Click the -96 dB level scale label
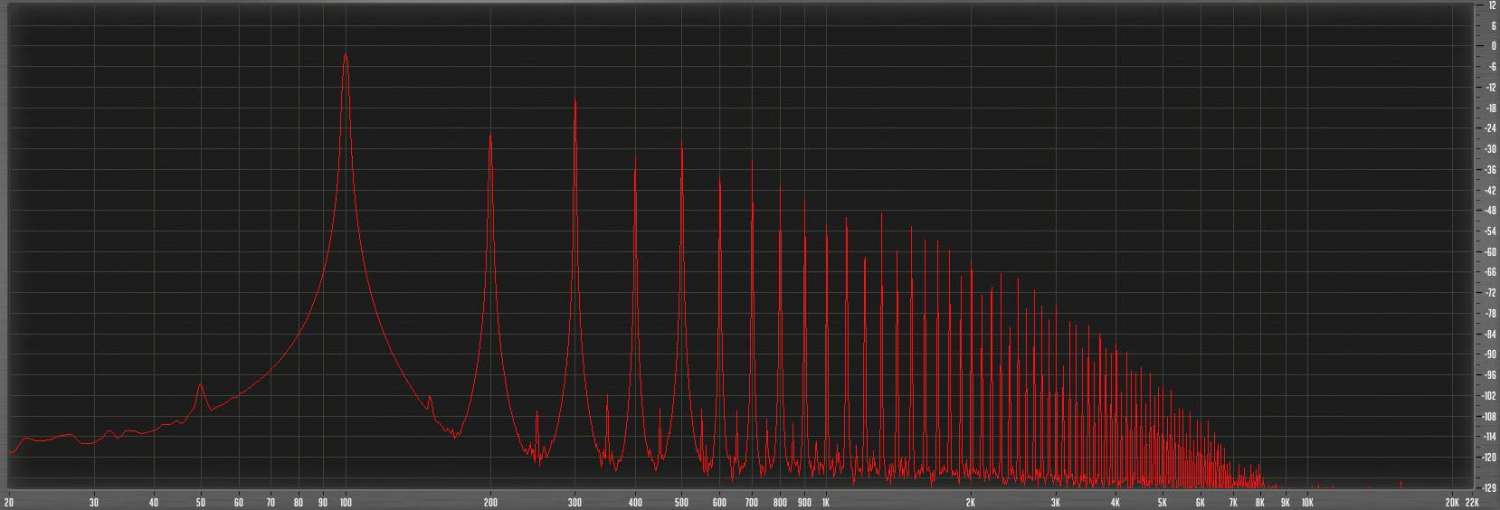Screen dimensions: 1500x510 click(x=1491, y=375)
